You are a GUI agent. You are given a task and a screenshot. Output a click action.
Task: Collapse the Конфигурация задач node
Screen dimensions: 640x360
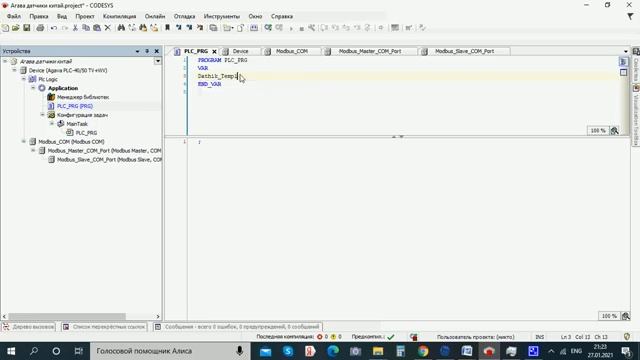click(x=42, y=115)
